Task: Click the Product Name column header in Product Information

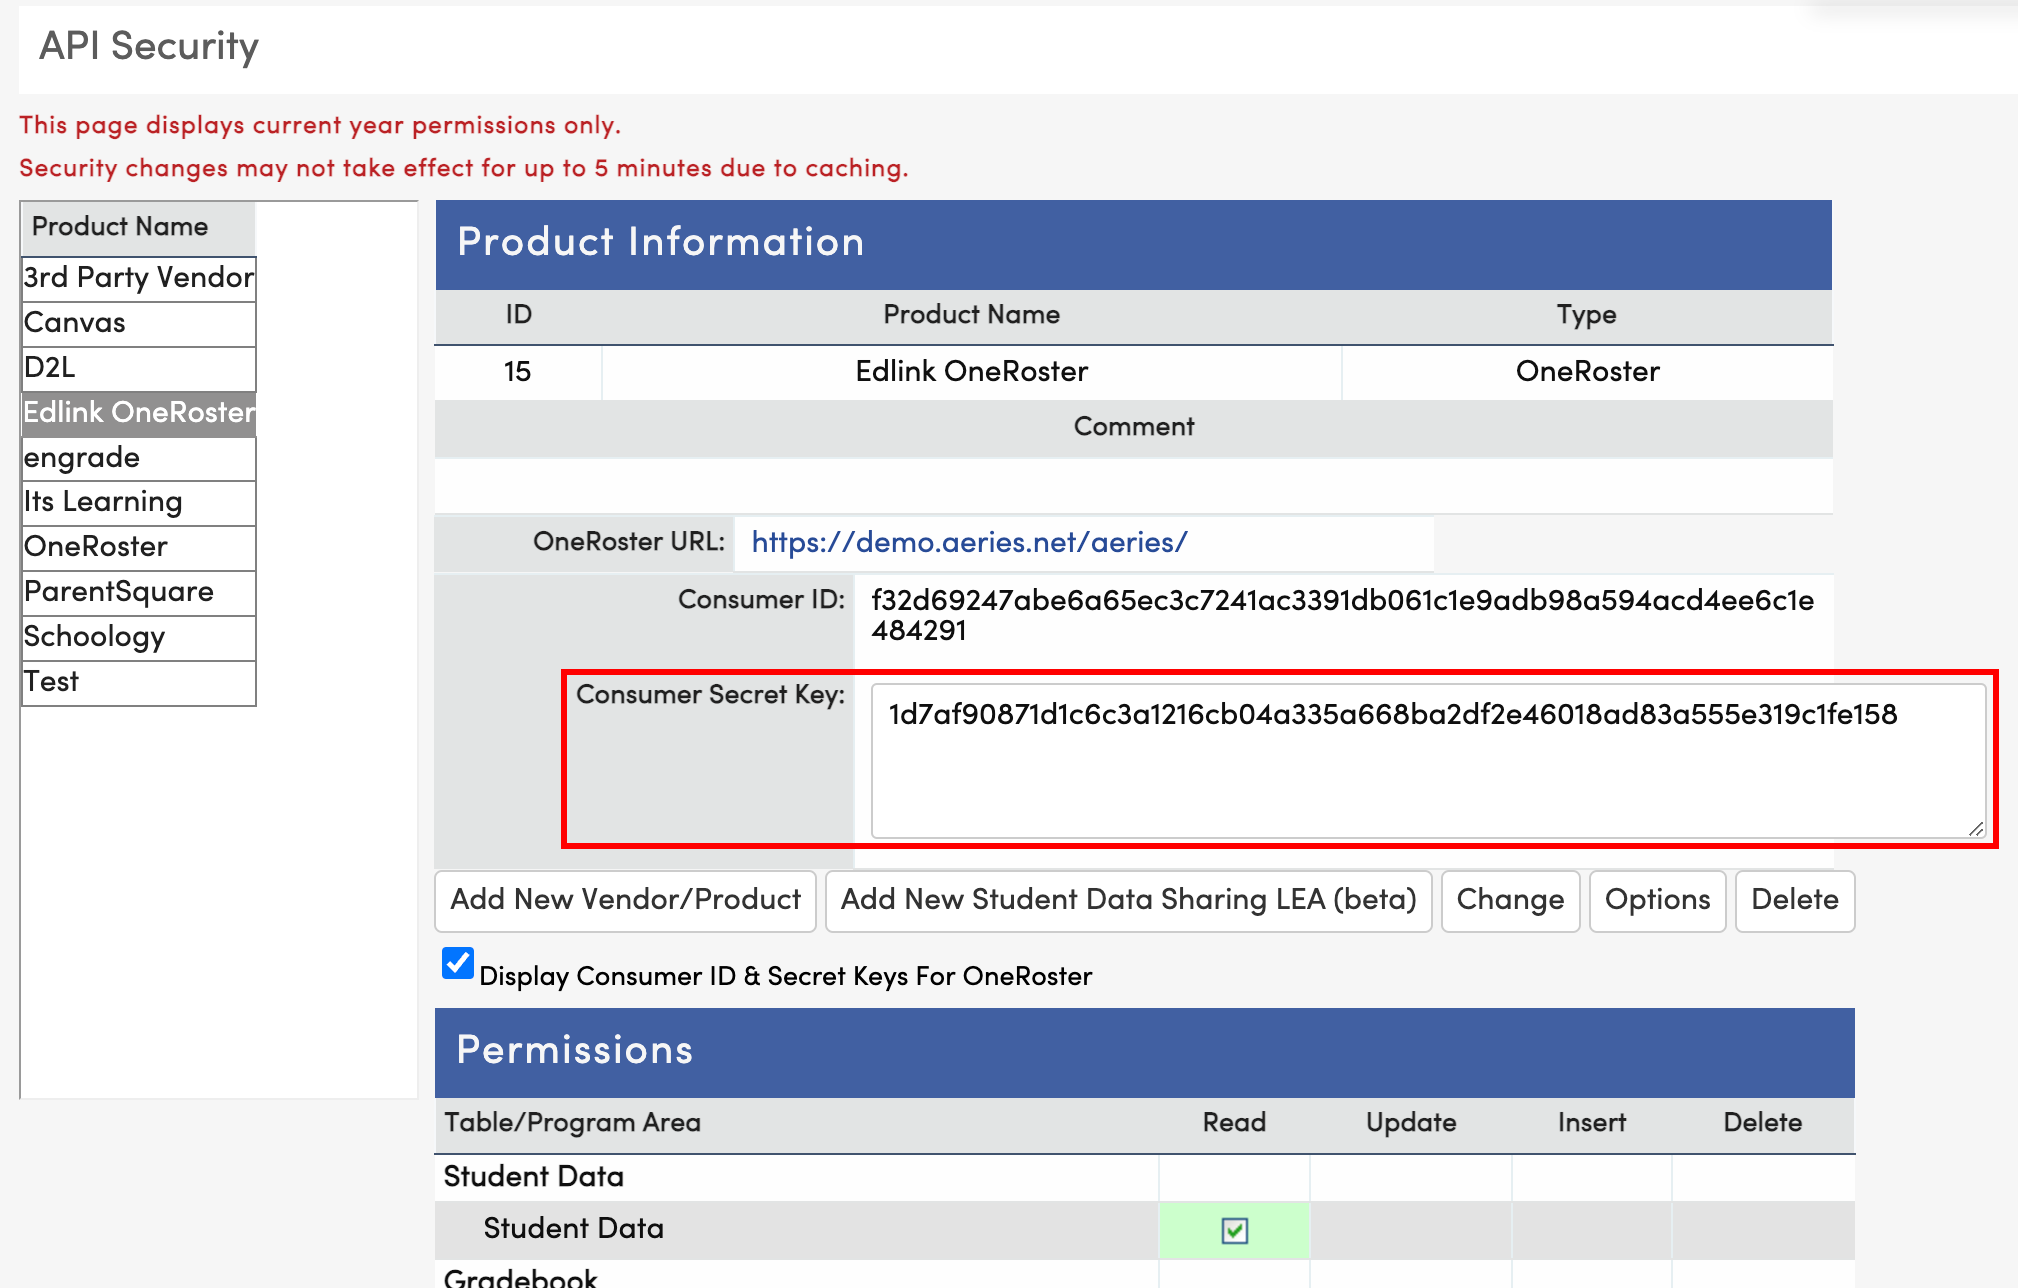Action: pos(971,315)
